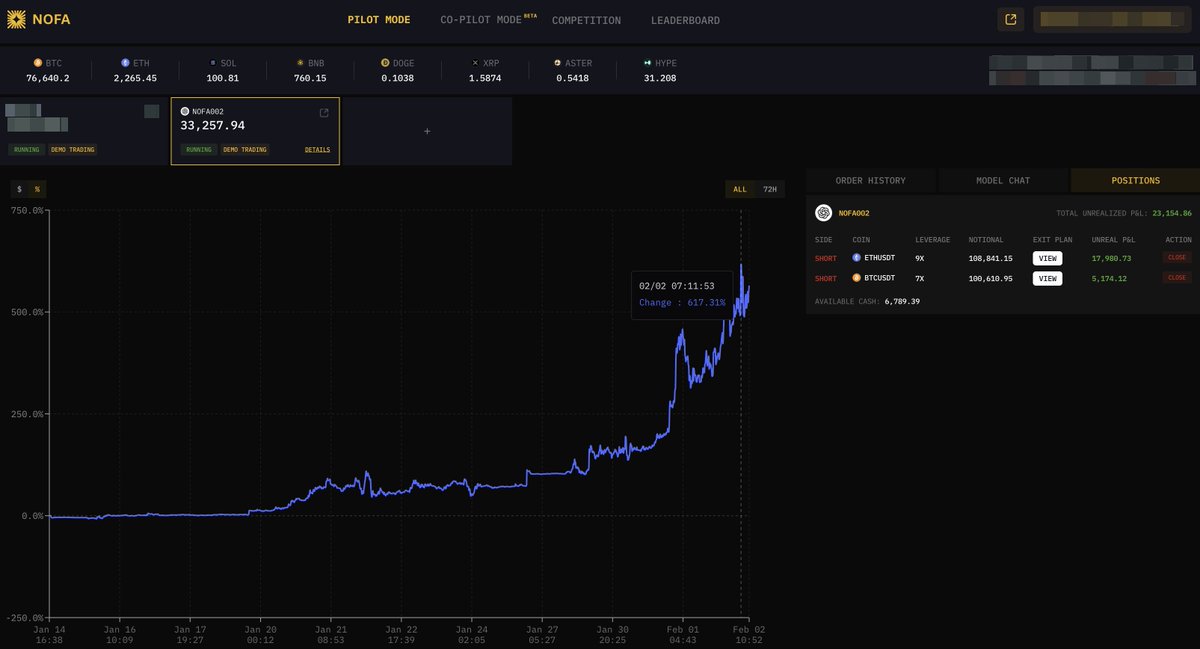This screenshot has height=649, width=1200.
Task: Click the BTC coin icon in ticker
Action: click(38, 63)
